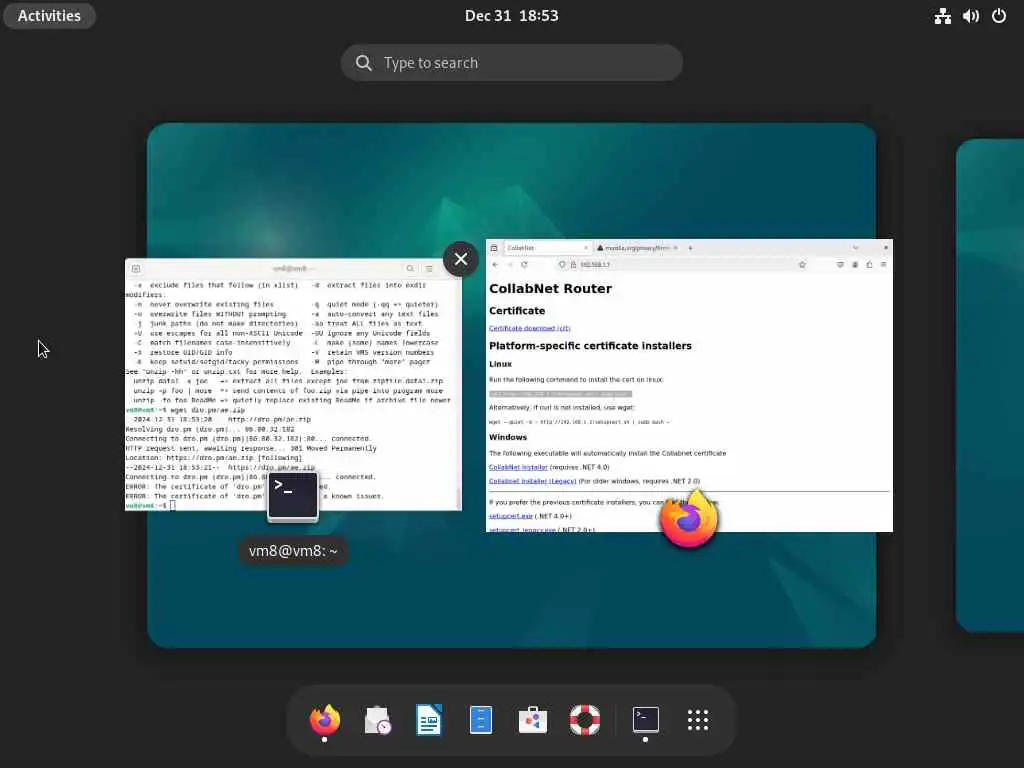Open Firefox application hamburger menu
This screenshot has width=1024, height=768.
[x=884, y=264]
